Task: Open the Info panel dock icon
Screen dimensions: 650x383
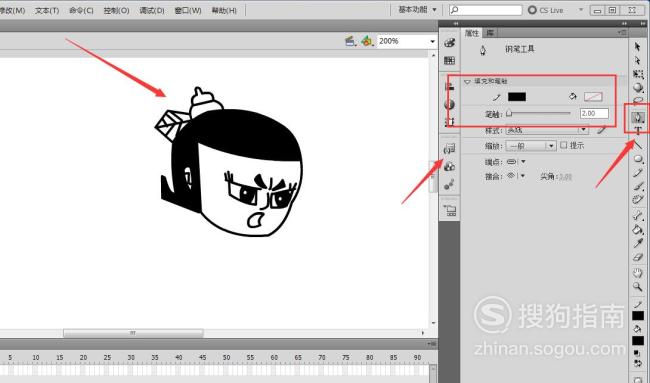Action: pyautogui.click(x=449, y=104)
